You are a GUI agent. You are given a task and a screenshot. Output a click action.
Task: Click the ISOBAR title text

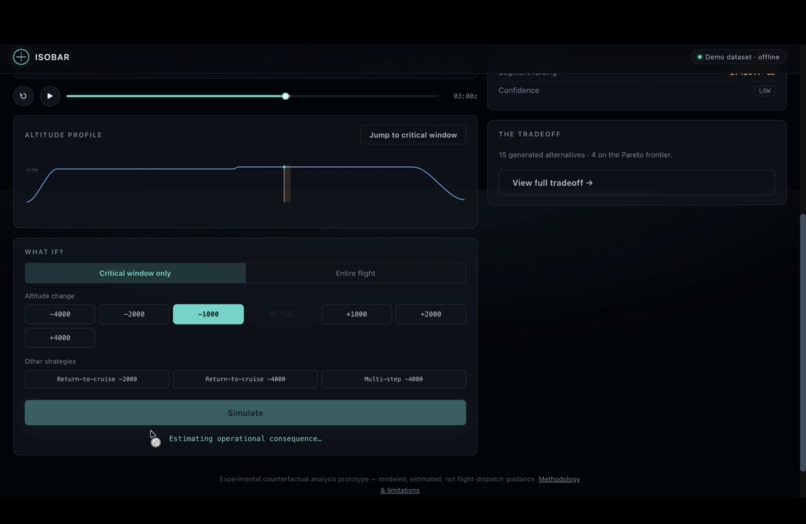(x=52, y=57)
